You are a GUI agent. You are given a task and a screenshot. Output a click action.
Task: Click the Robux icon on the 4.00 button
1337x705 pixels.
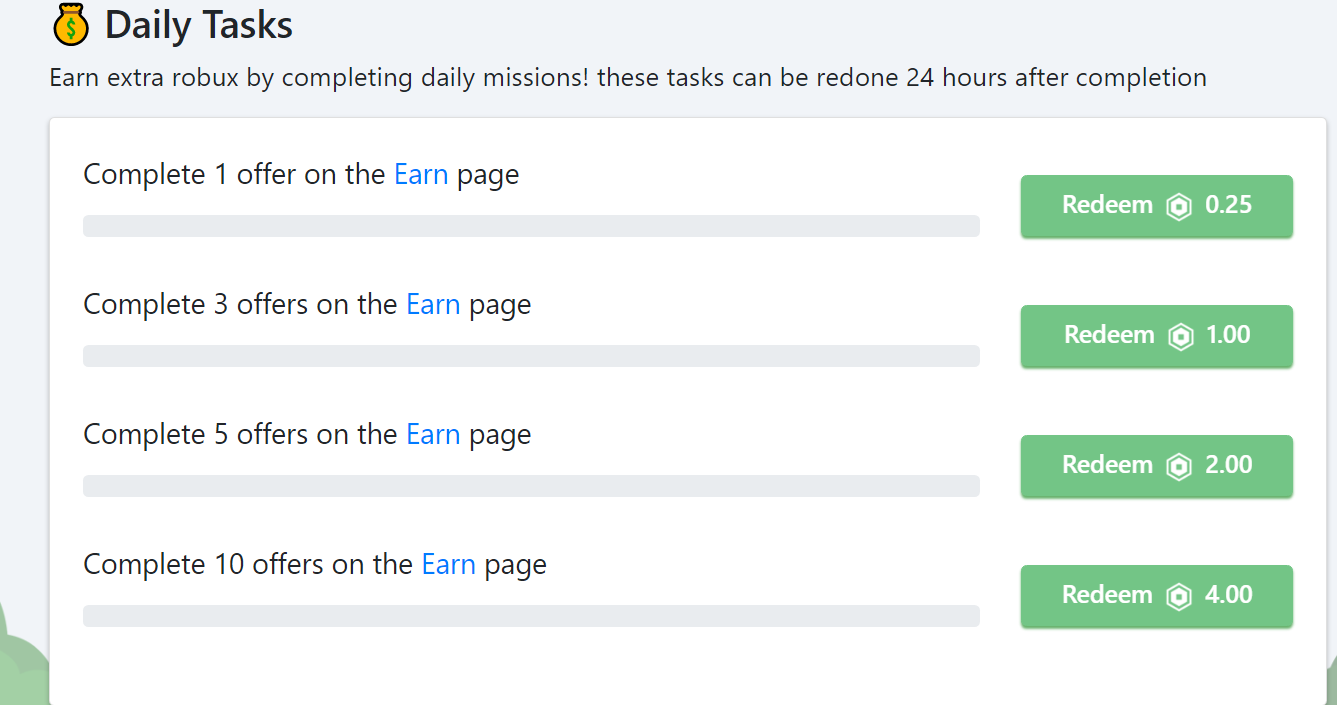click(x=1180, y=596)
